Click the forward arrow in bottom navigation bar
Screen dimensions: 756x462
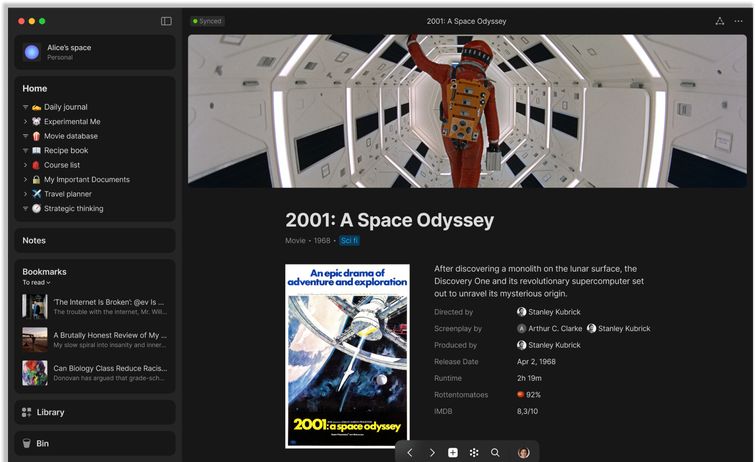[x=432, y=453]
